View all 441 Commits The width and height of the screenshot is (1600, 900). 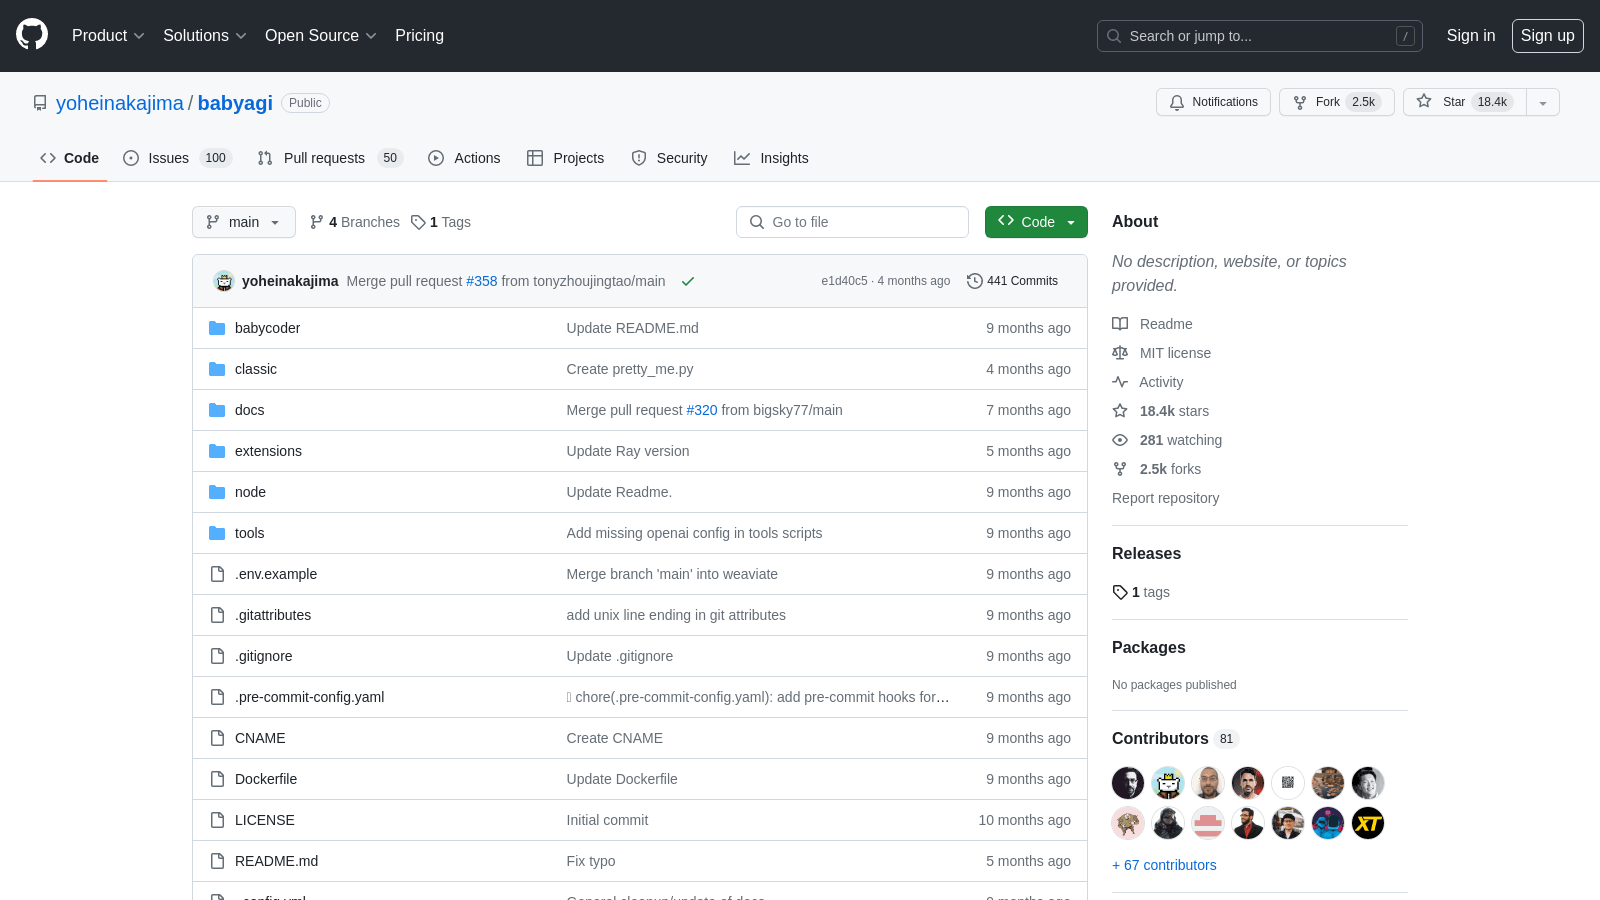coord(1012,281)
